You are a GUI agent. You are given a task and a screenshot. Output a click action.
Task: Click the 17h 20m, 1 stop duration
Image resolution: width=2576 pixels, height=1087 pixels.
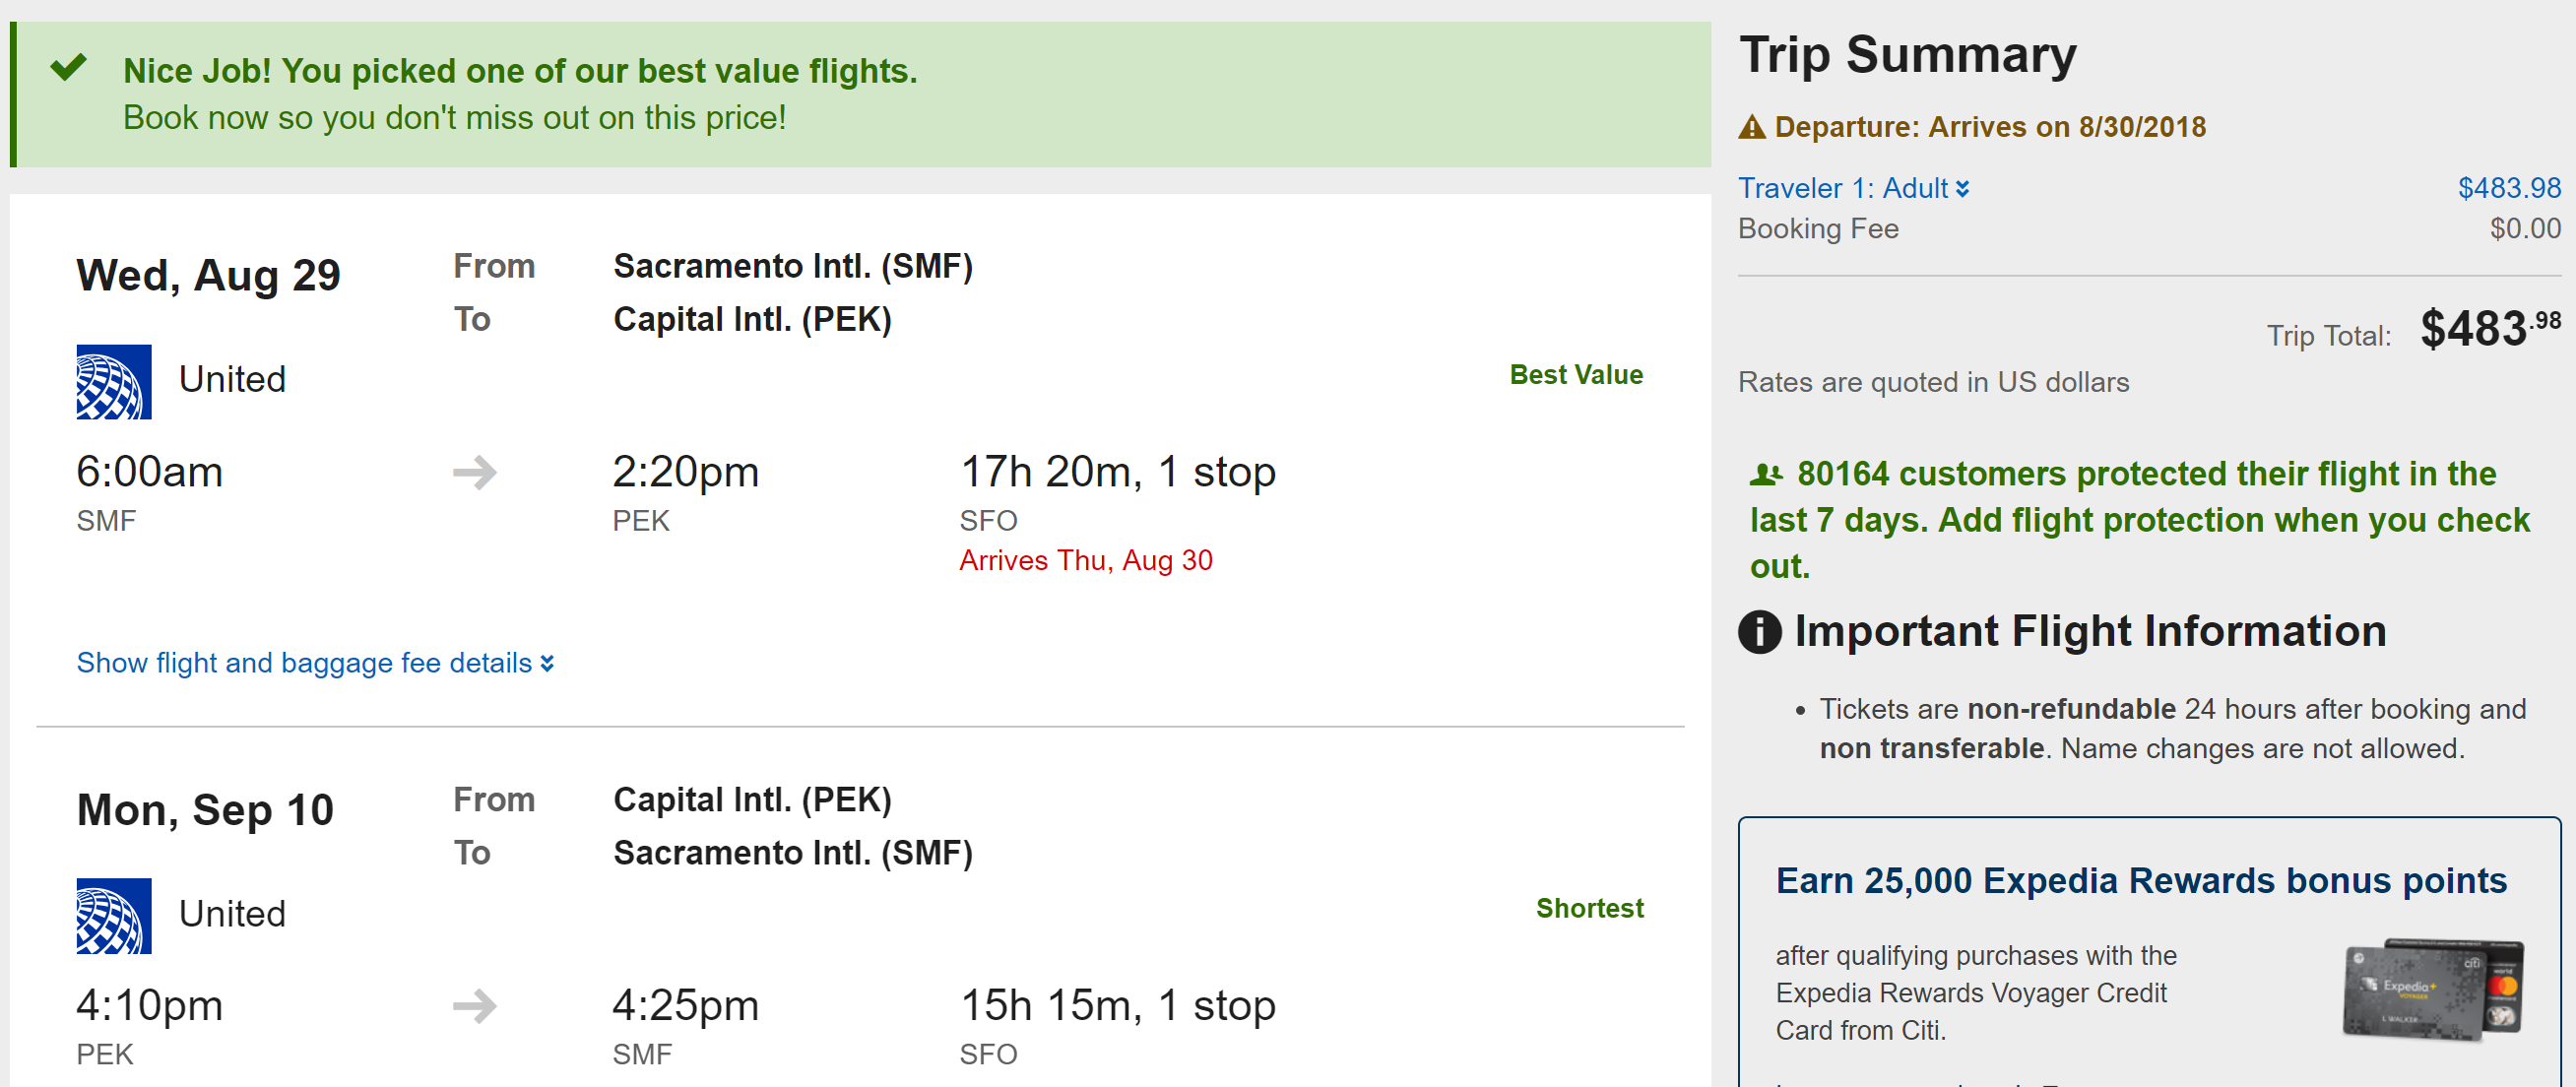(1117, 472)
